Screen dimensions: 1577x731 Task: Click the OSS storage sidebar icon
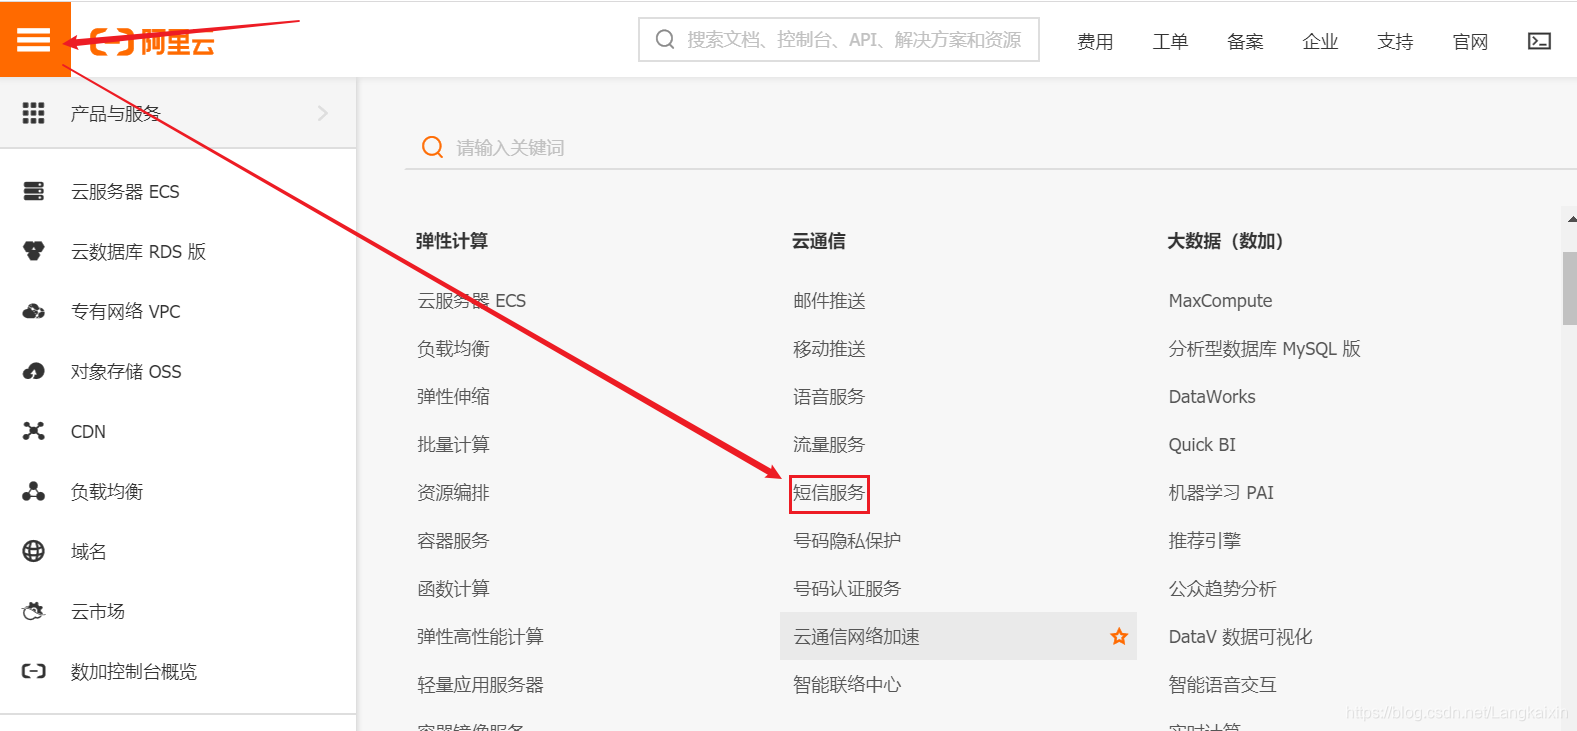click(x=34, y=371)
